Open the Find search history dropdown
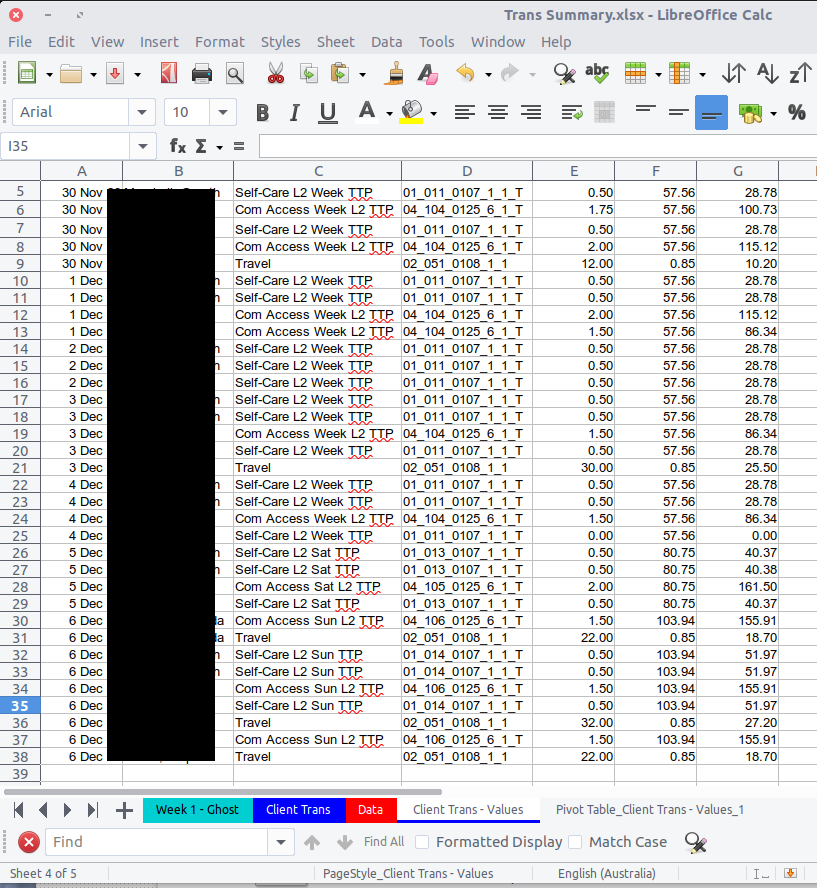Viewport: 817px width, 888px height. (282, 842)
